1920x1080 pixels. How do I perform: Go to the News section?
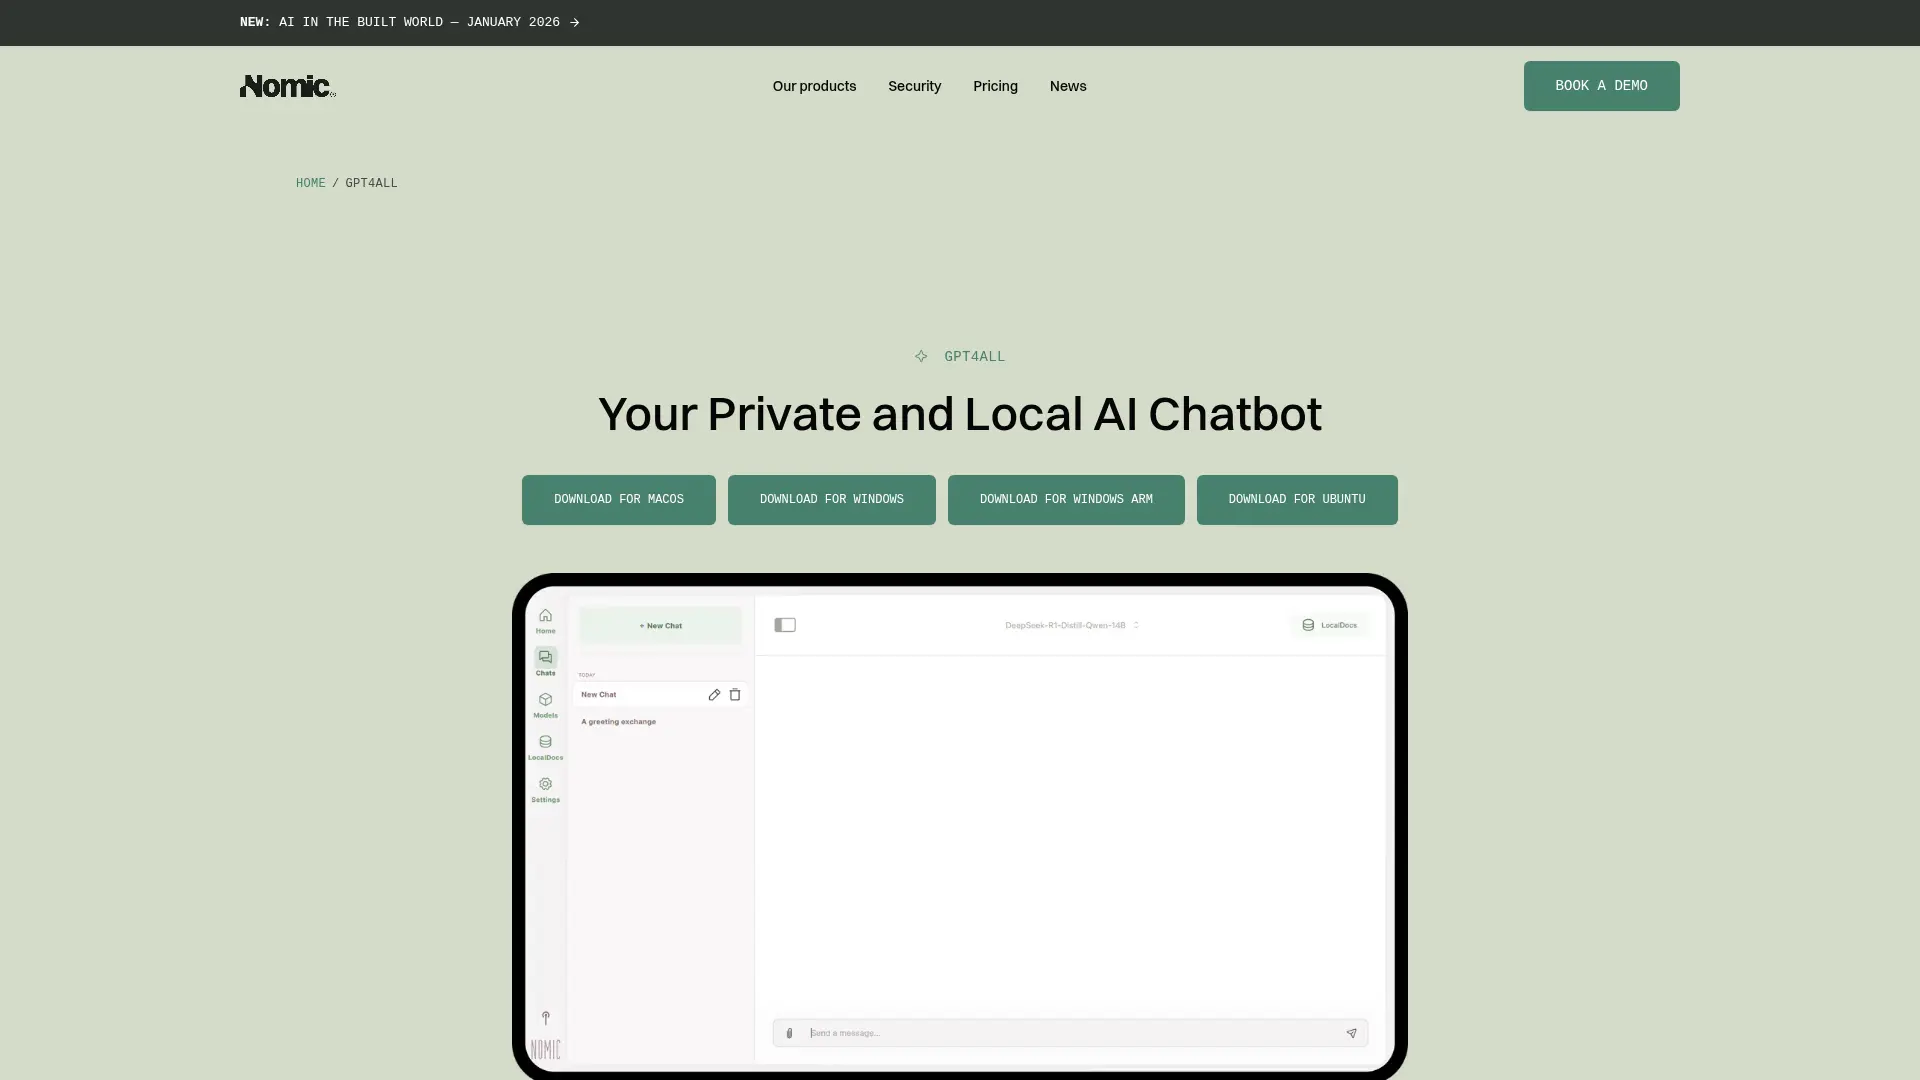tap(1067, 86)
